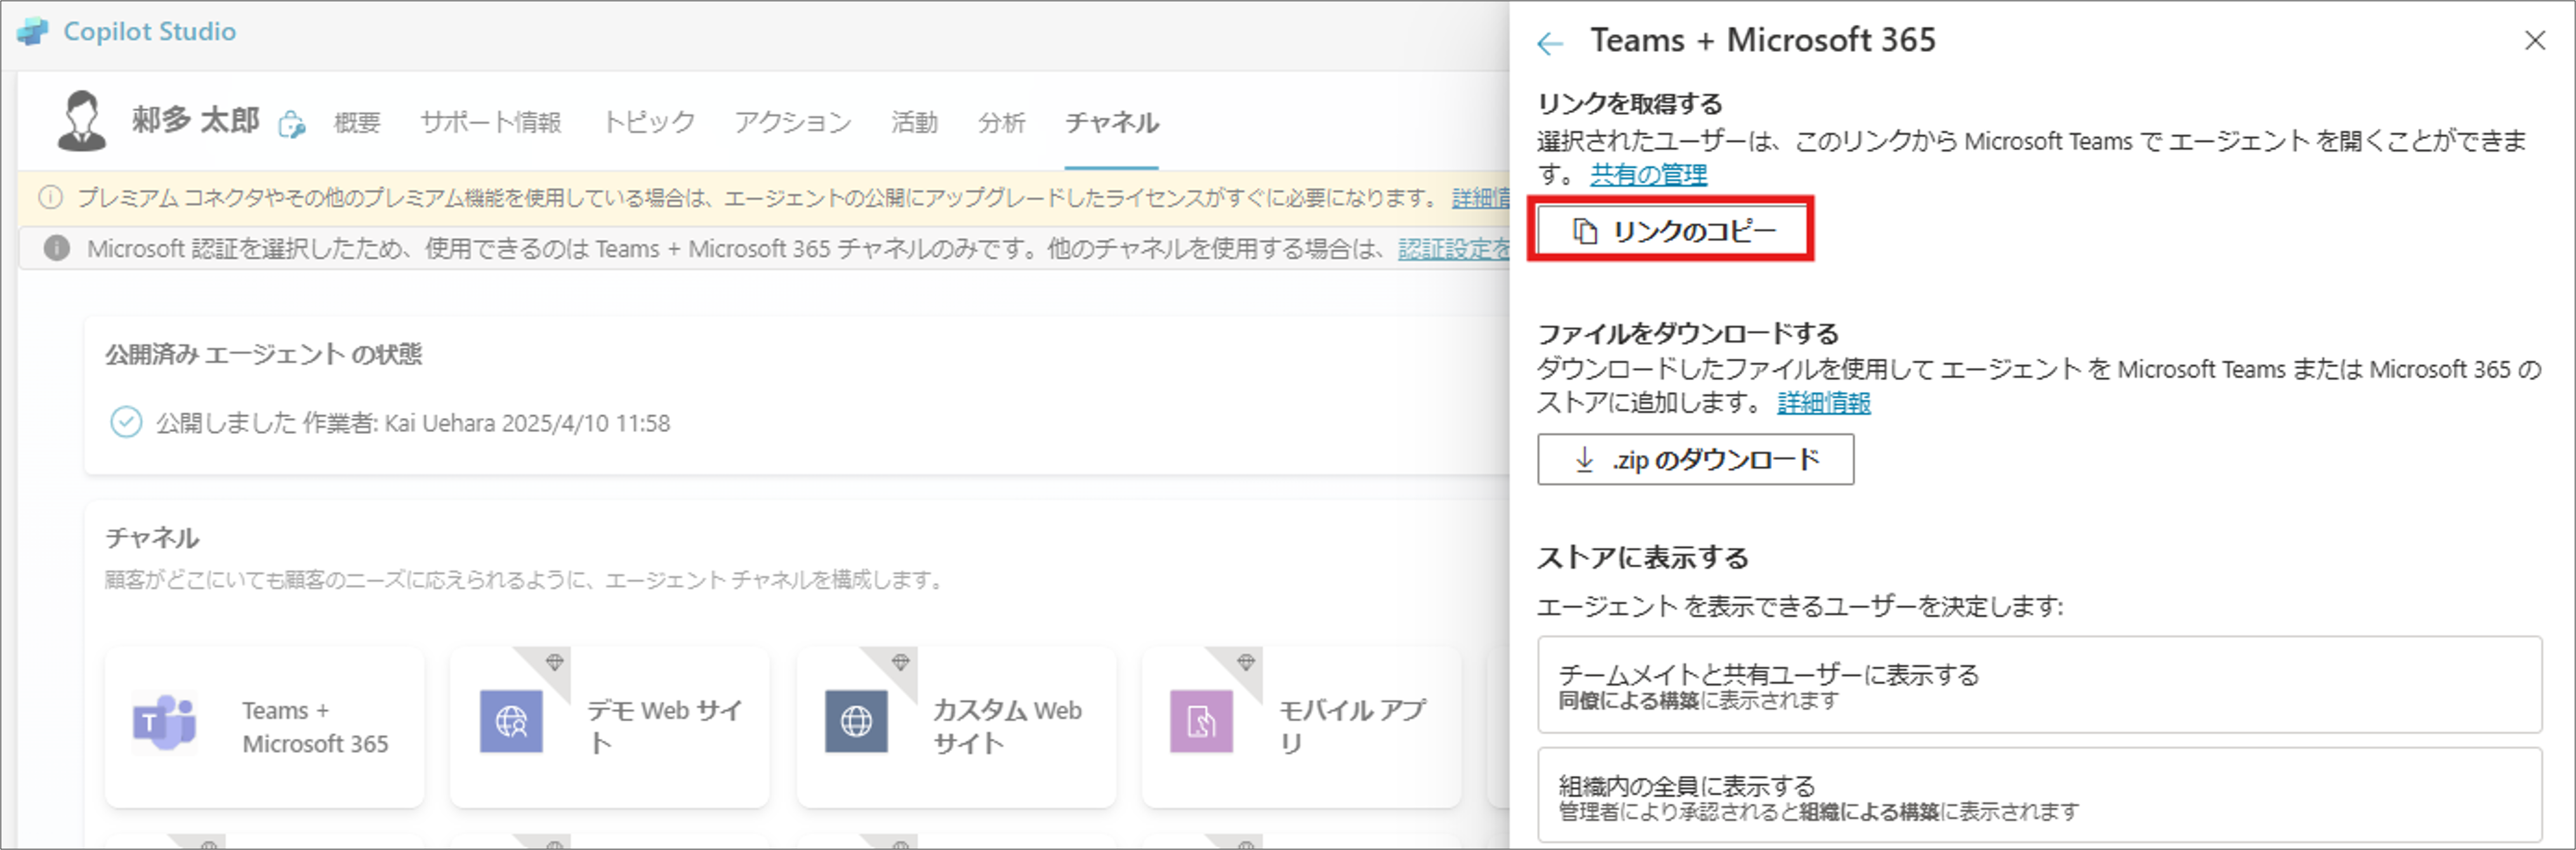Select チームメイトと共有ユーザーに表示する option
This screenshot has width=2576, height=850.
point(2038,685)
